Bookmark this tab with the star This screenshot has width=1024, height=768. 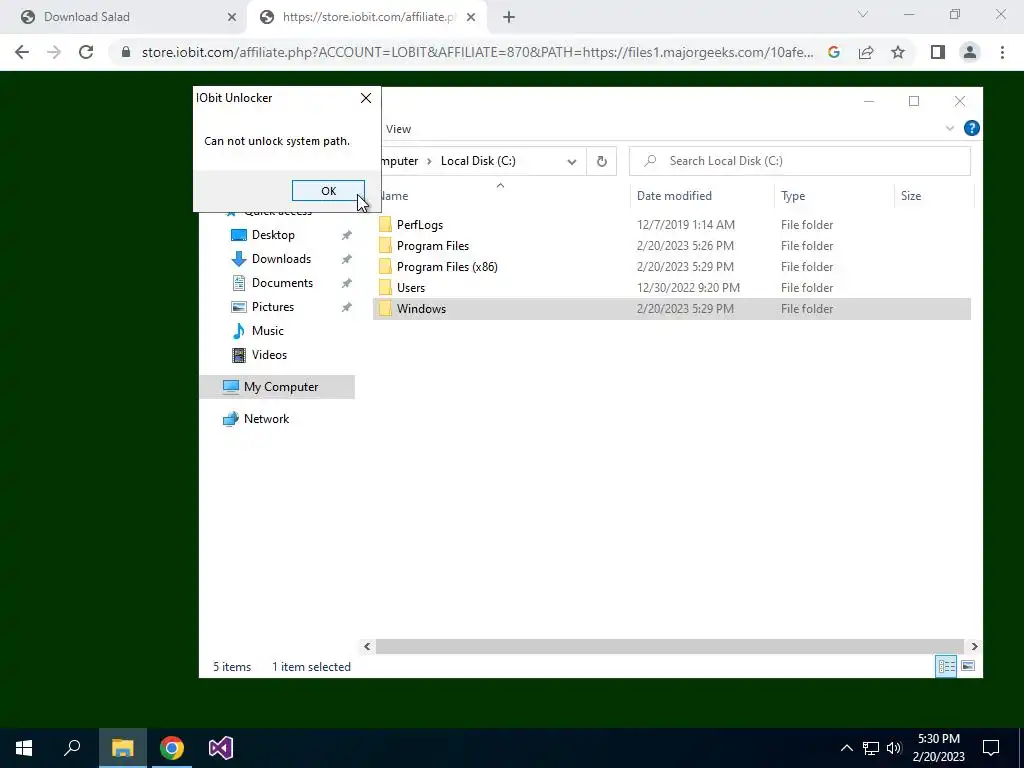[898, 52]
